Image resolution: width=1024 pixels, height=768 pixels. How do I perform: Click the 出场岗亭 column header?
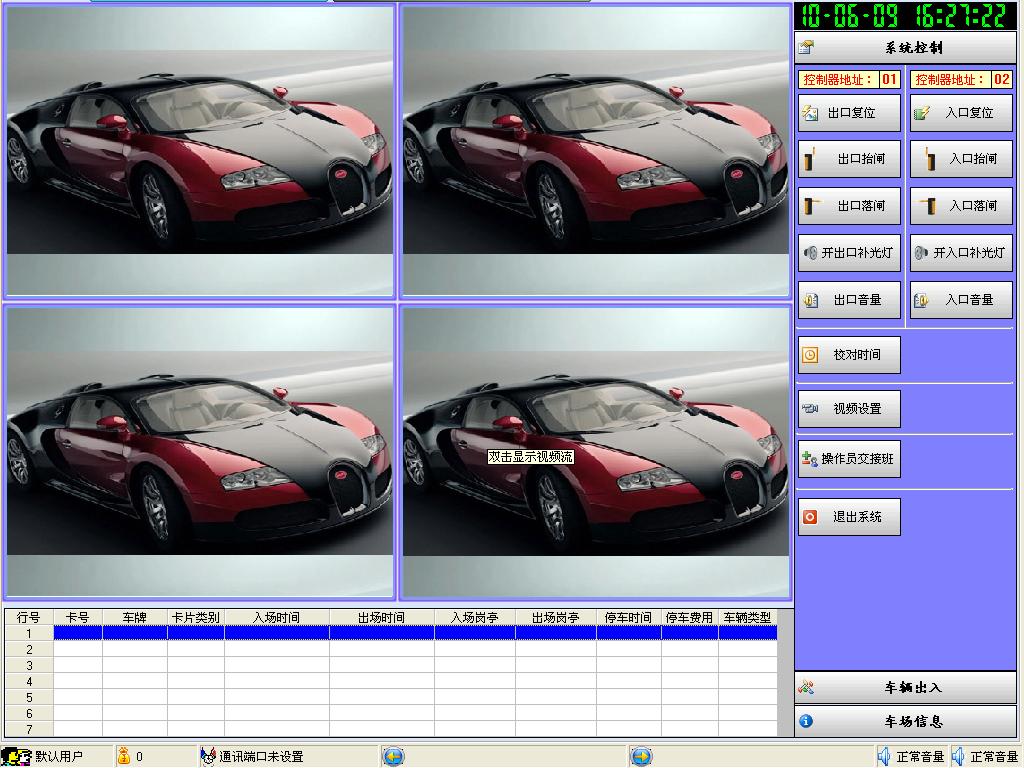tap(556, 617)
